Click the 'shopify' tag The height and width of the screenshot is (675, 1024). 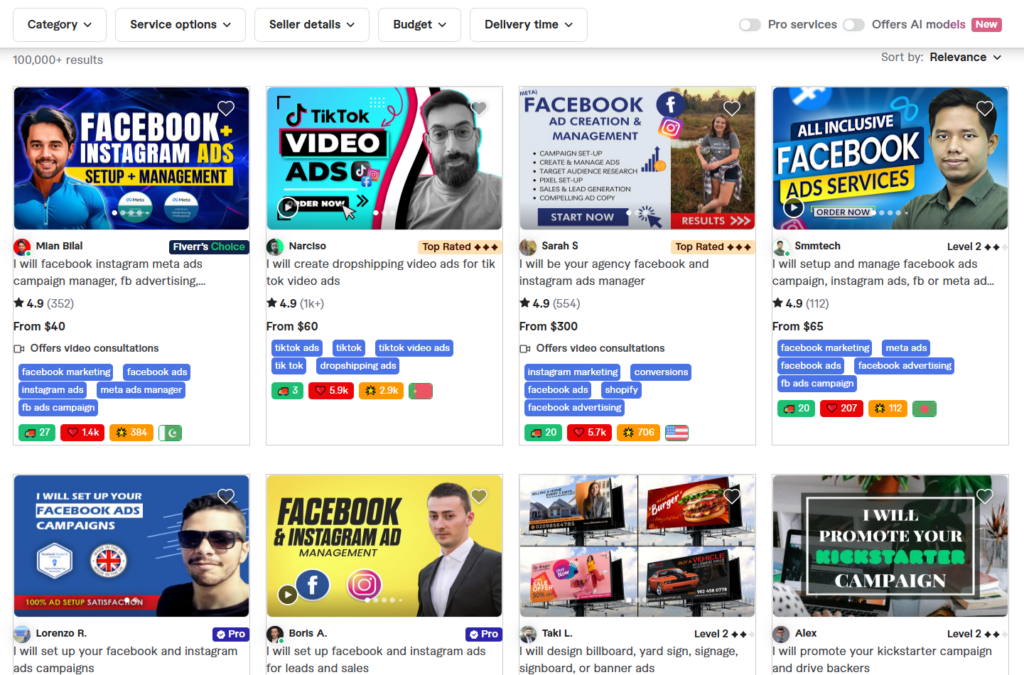(x=621, y=390)
